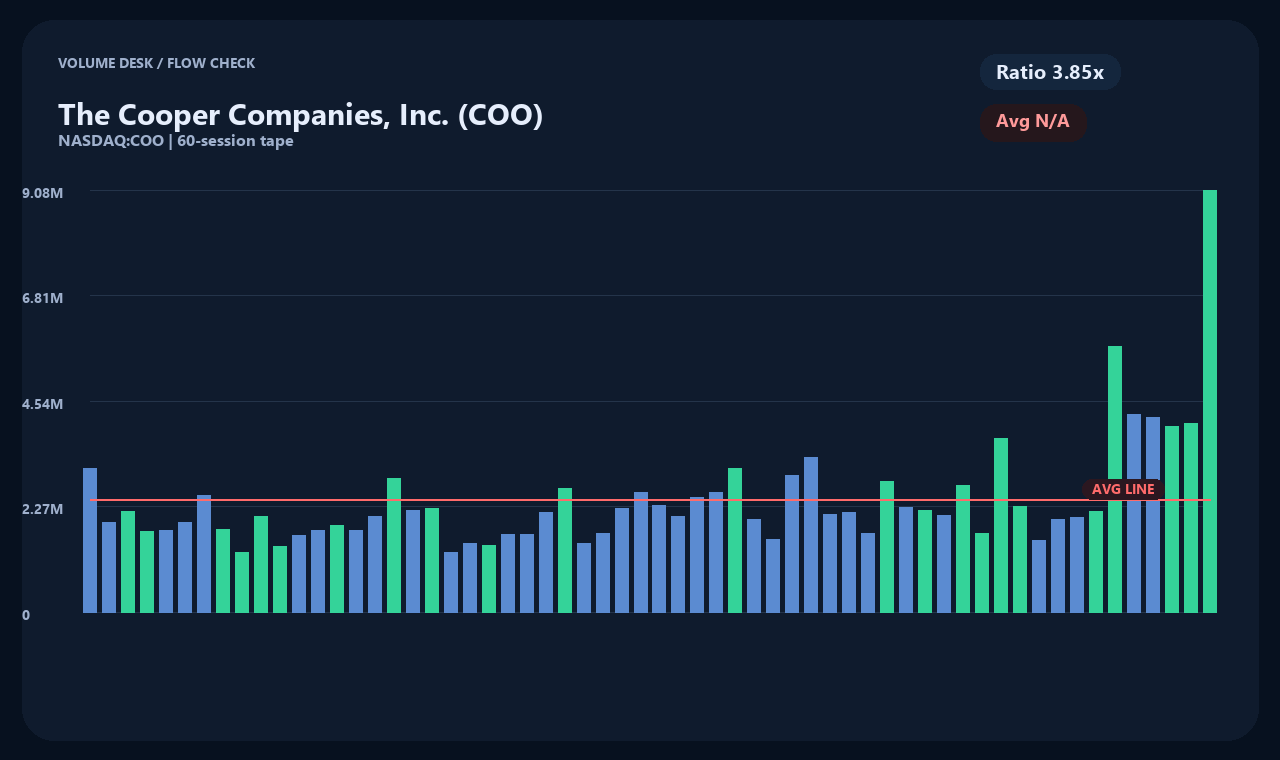Click the Ratio 3.85x badge
Screen dimensions: 1280x760
pos(1050,72)
